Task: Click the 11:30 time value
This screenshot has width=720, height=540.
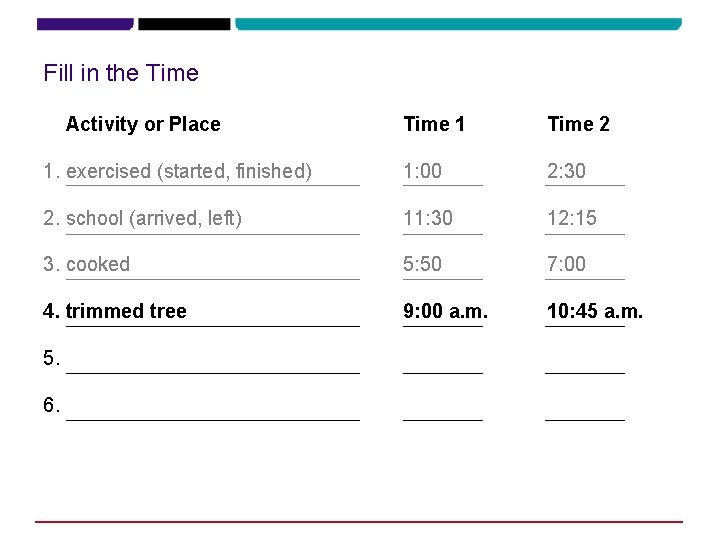Action: 428,218
